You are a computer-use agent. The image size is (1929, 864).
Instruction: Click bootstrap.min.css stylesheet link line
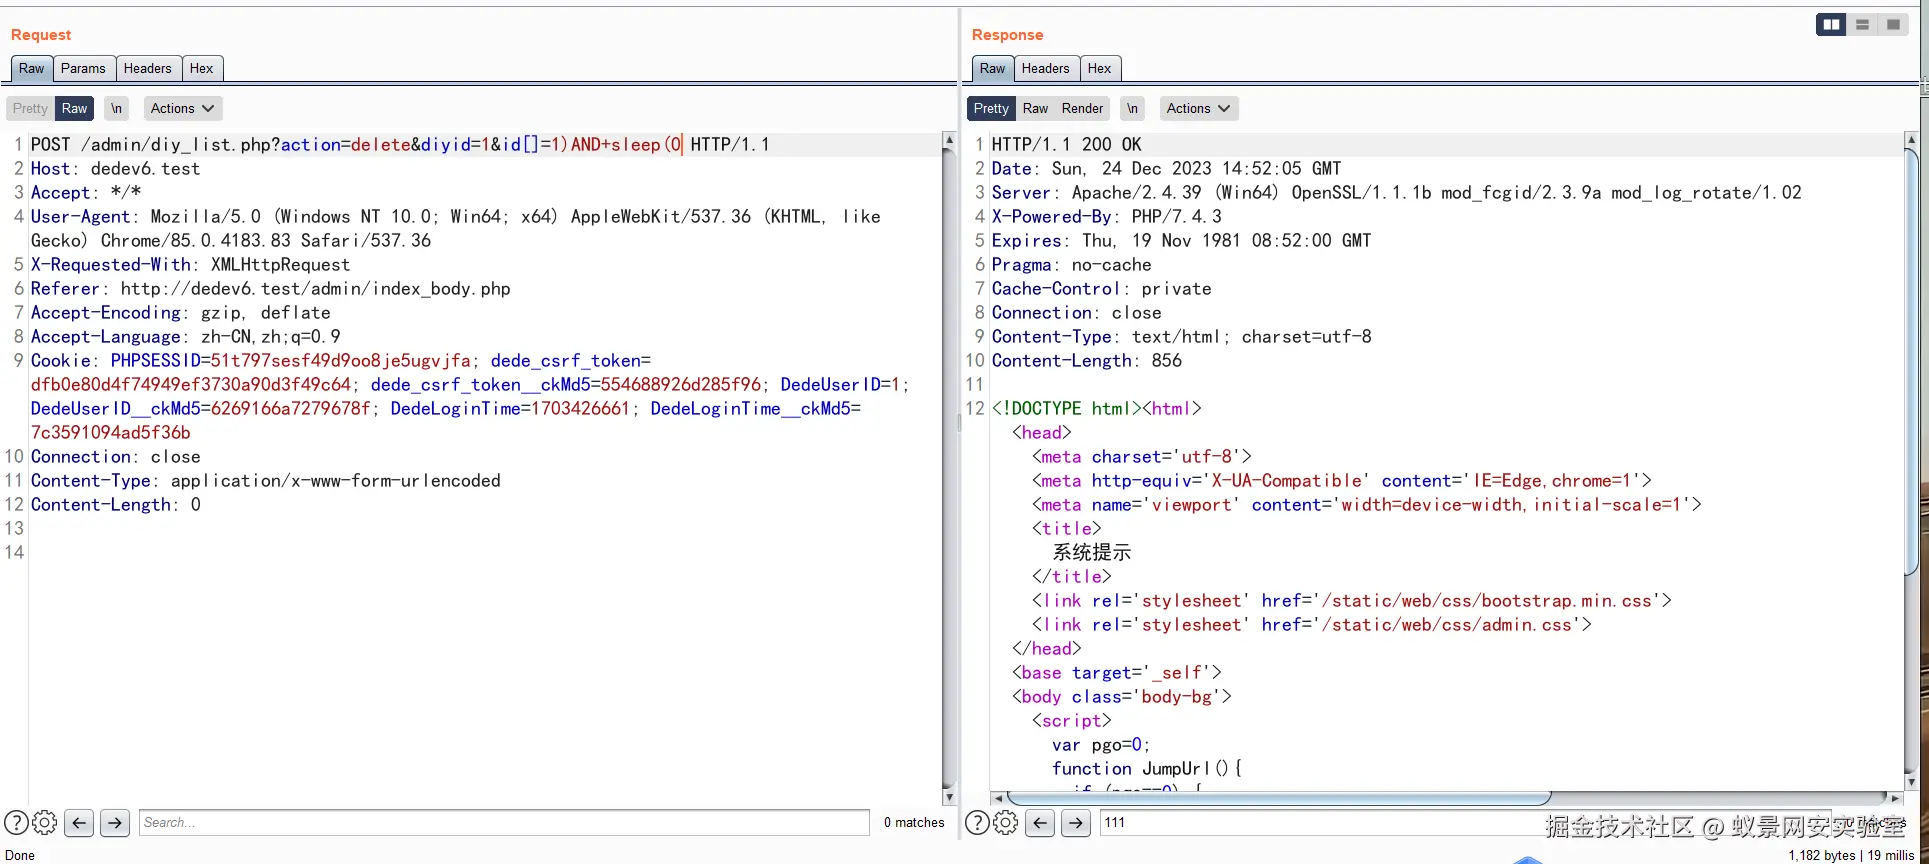[x=1351, y=601]
